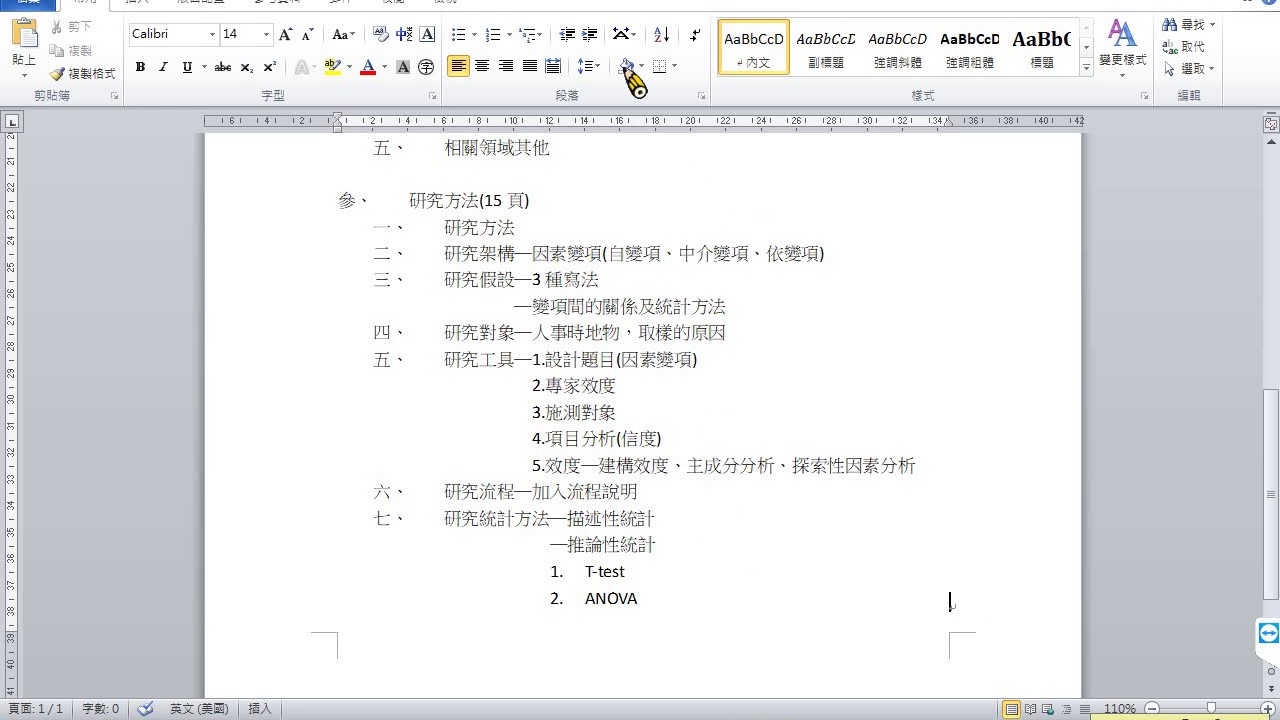Apply the 標題 style
The height and width of the screenshot is (720, 1280).
[x=1041, y=47]
